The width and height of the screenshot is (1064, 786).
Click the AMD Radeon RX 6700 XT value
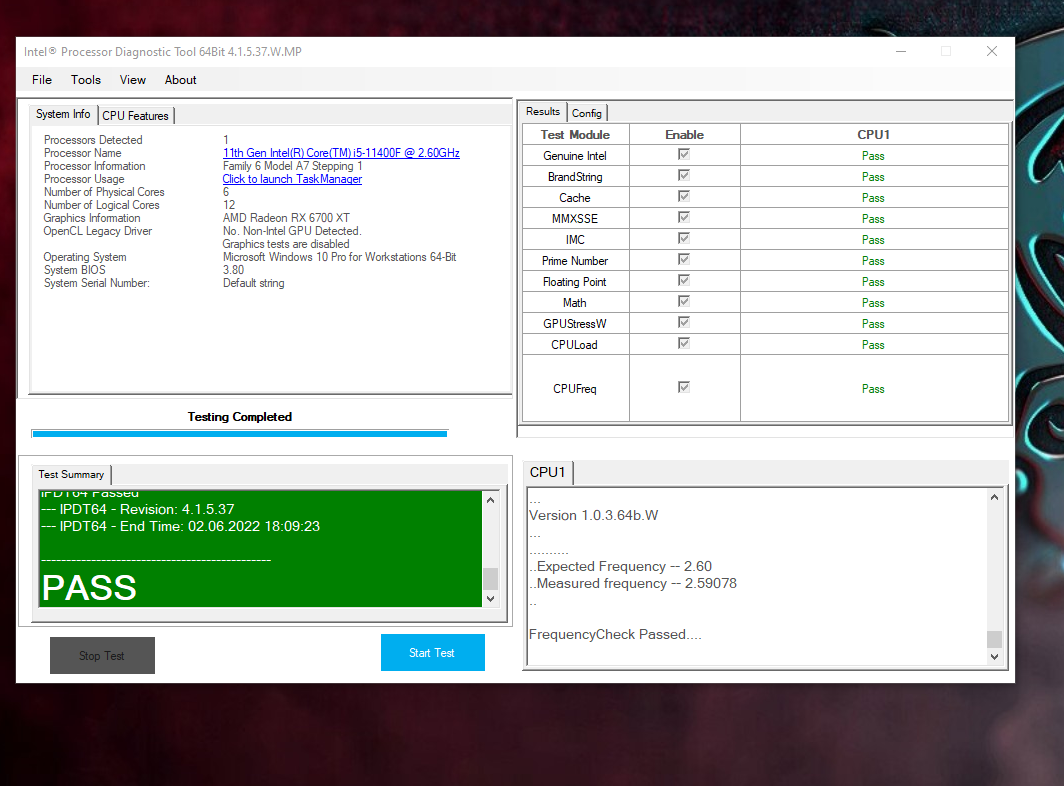(286, 218)
